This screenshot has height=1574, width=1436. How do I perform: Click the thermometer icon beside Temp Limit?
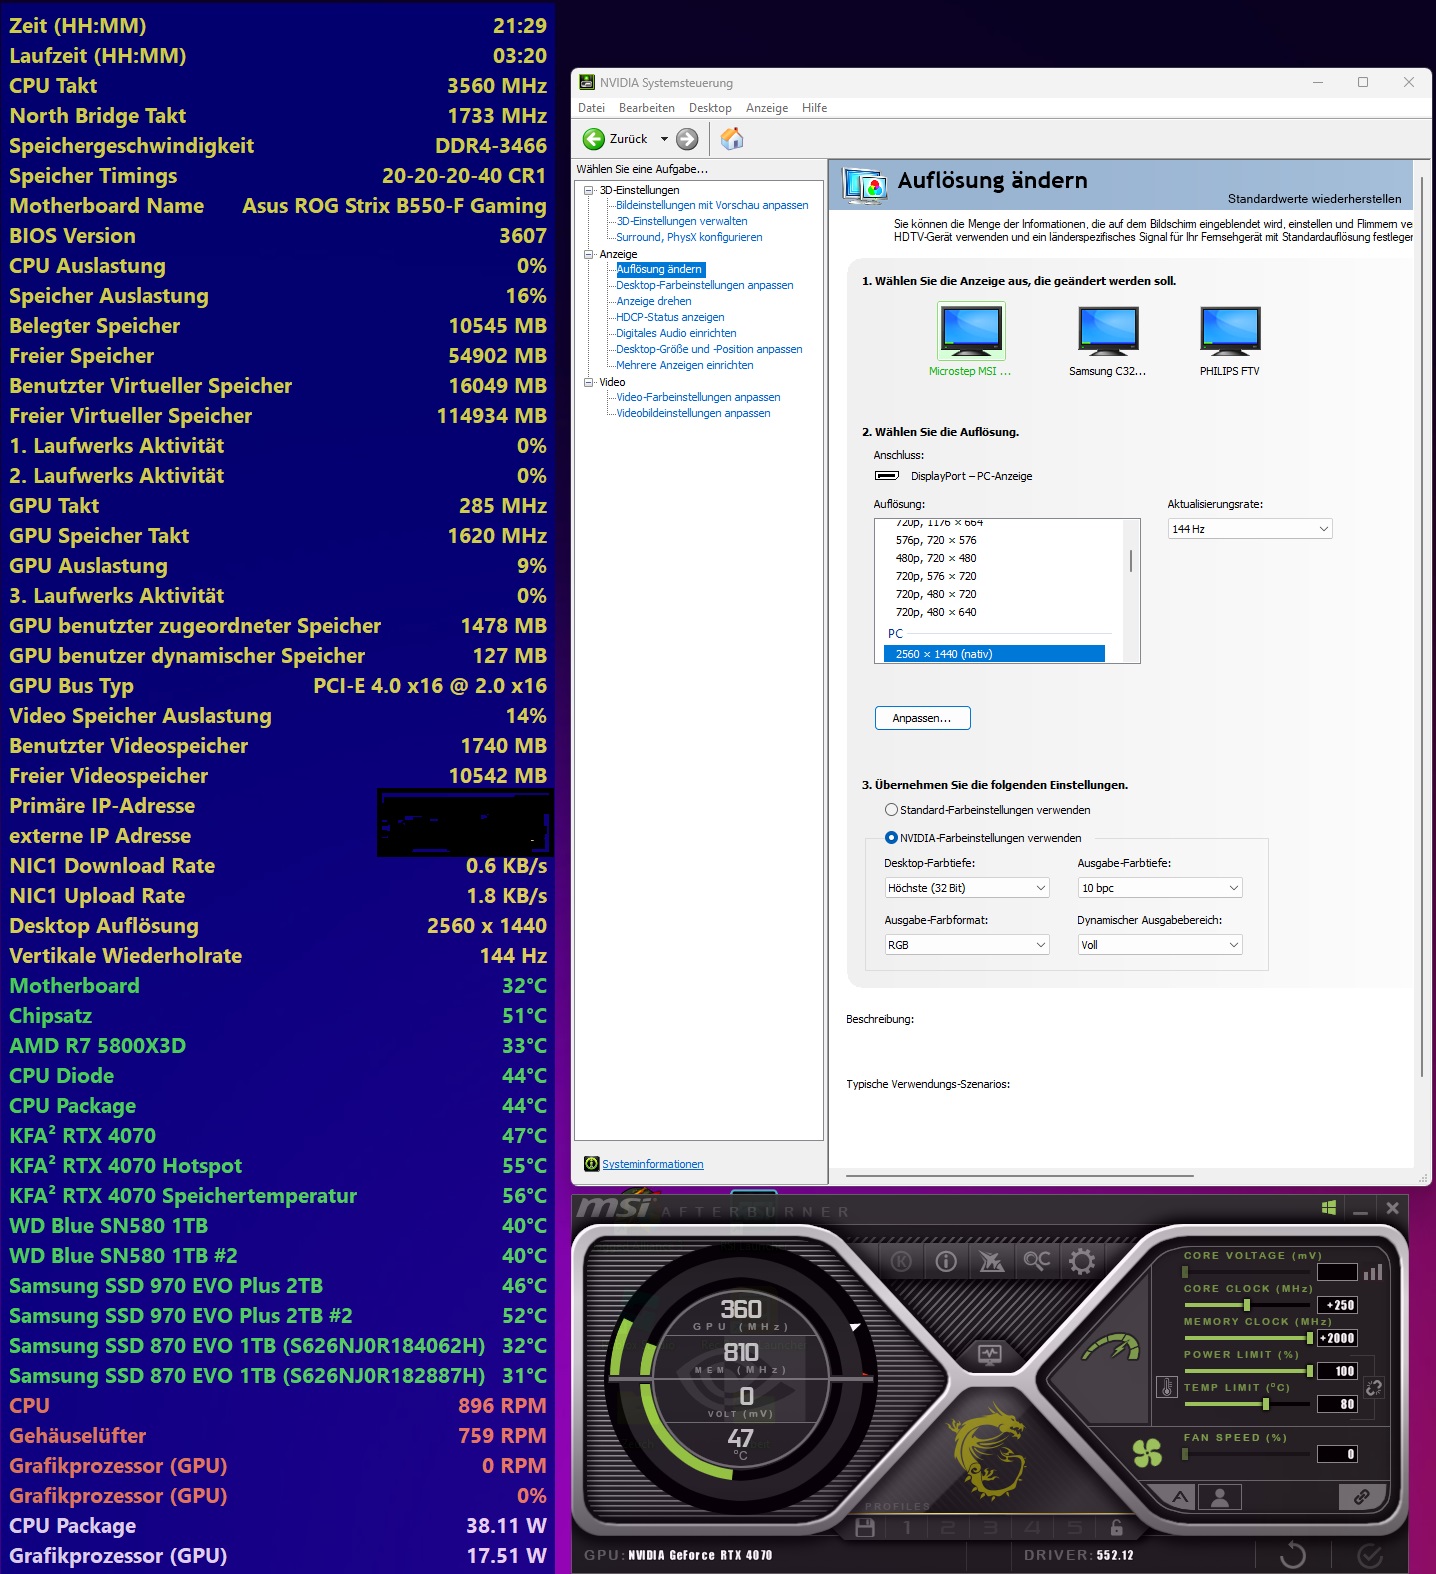point(1166,1388)
